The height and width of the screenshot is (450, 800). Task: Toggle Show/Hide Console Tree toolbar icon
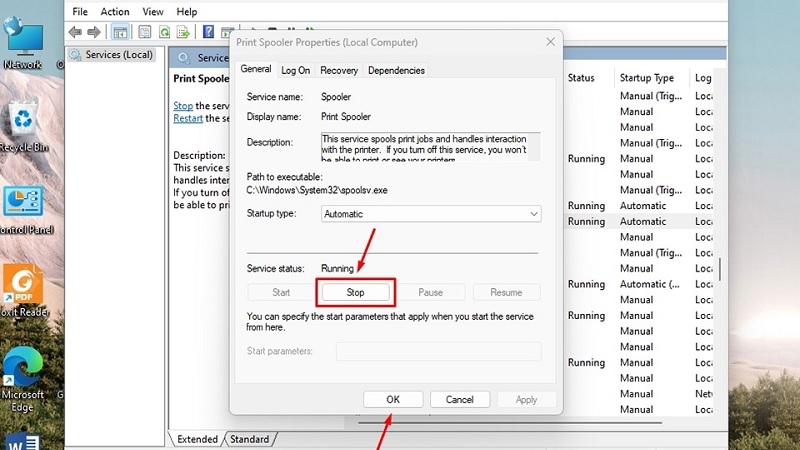[x=120, y=32]
